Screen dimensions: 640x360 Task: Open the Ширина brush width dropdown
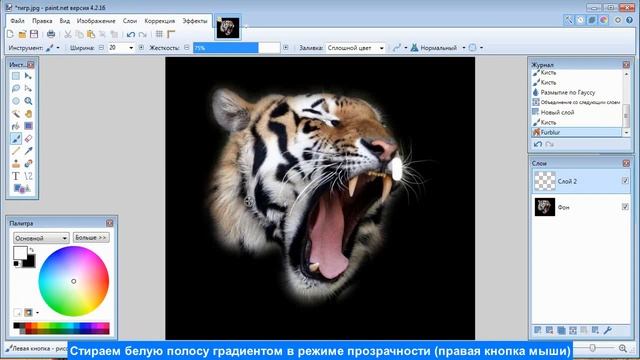pyautogui.click(x=131, y=48)
